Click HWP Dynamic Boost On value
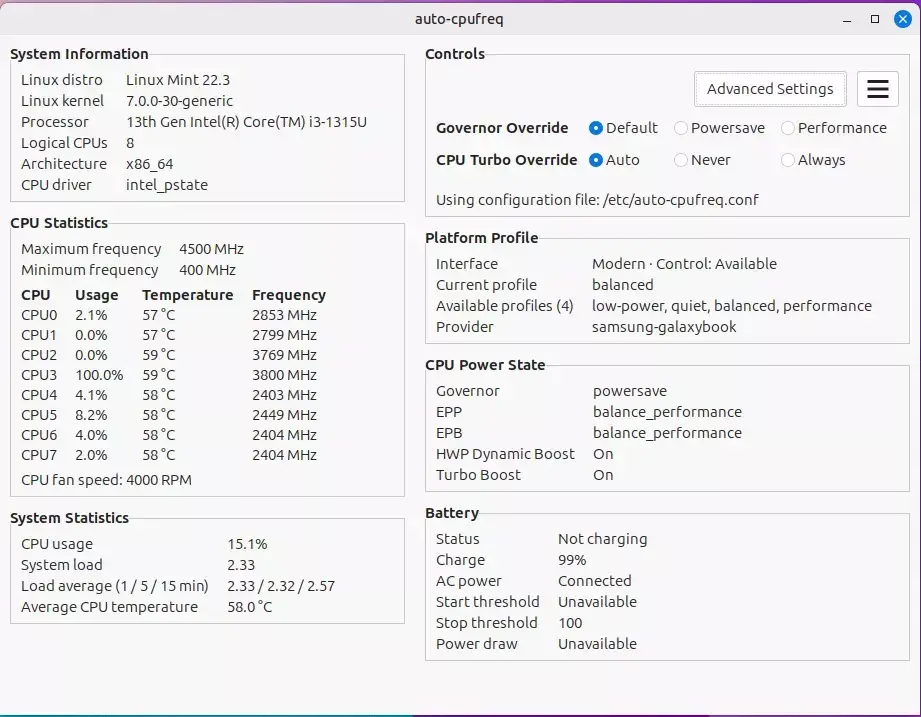 click(603, 454)
